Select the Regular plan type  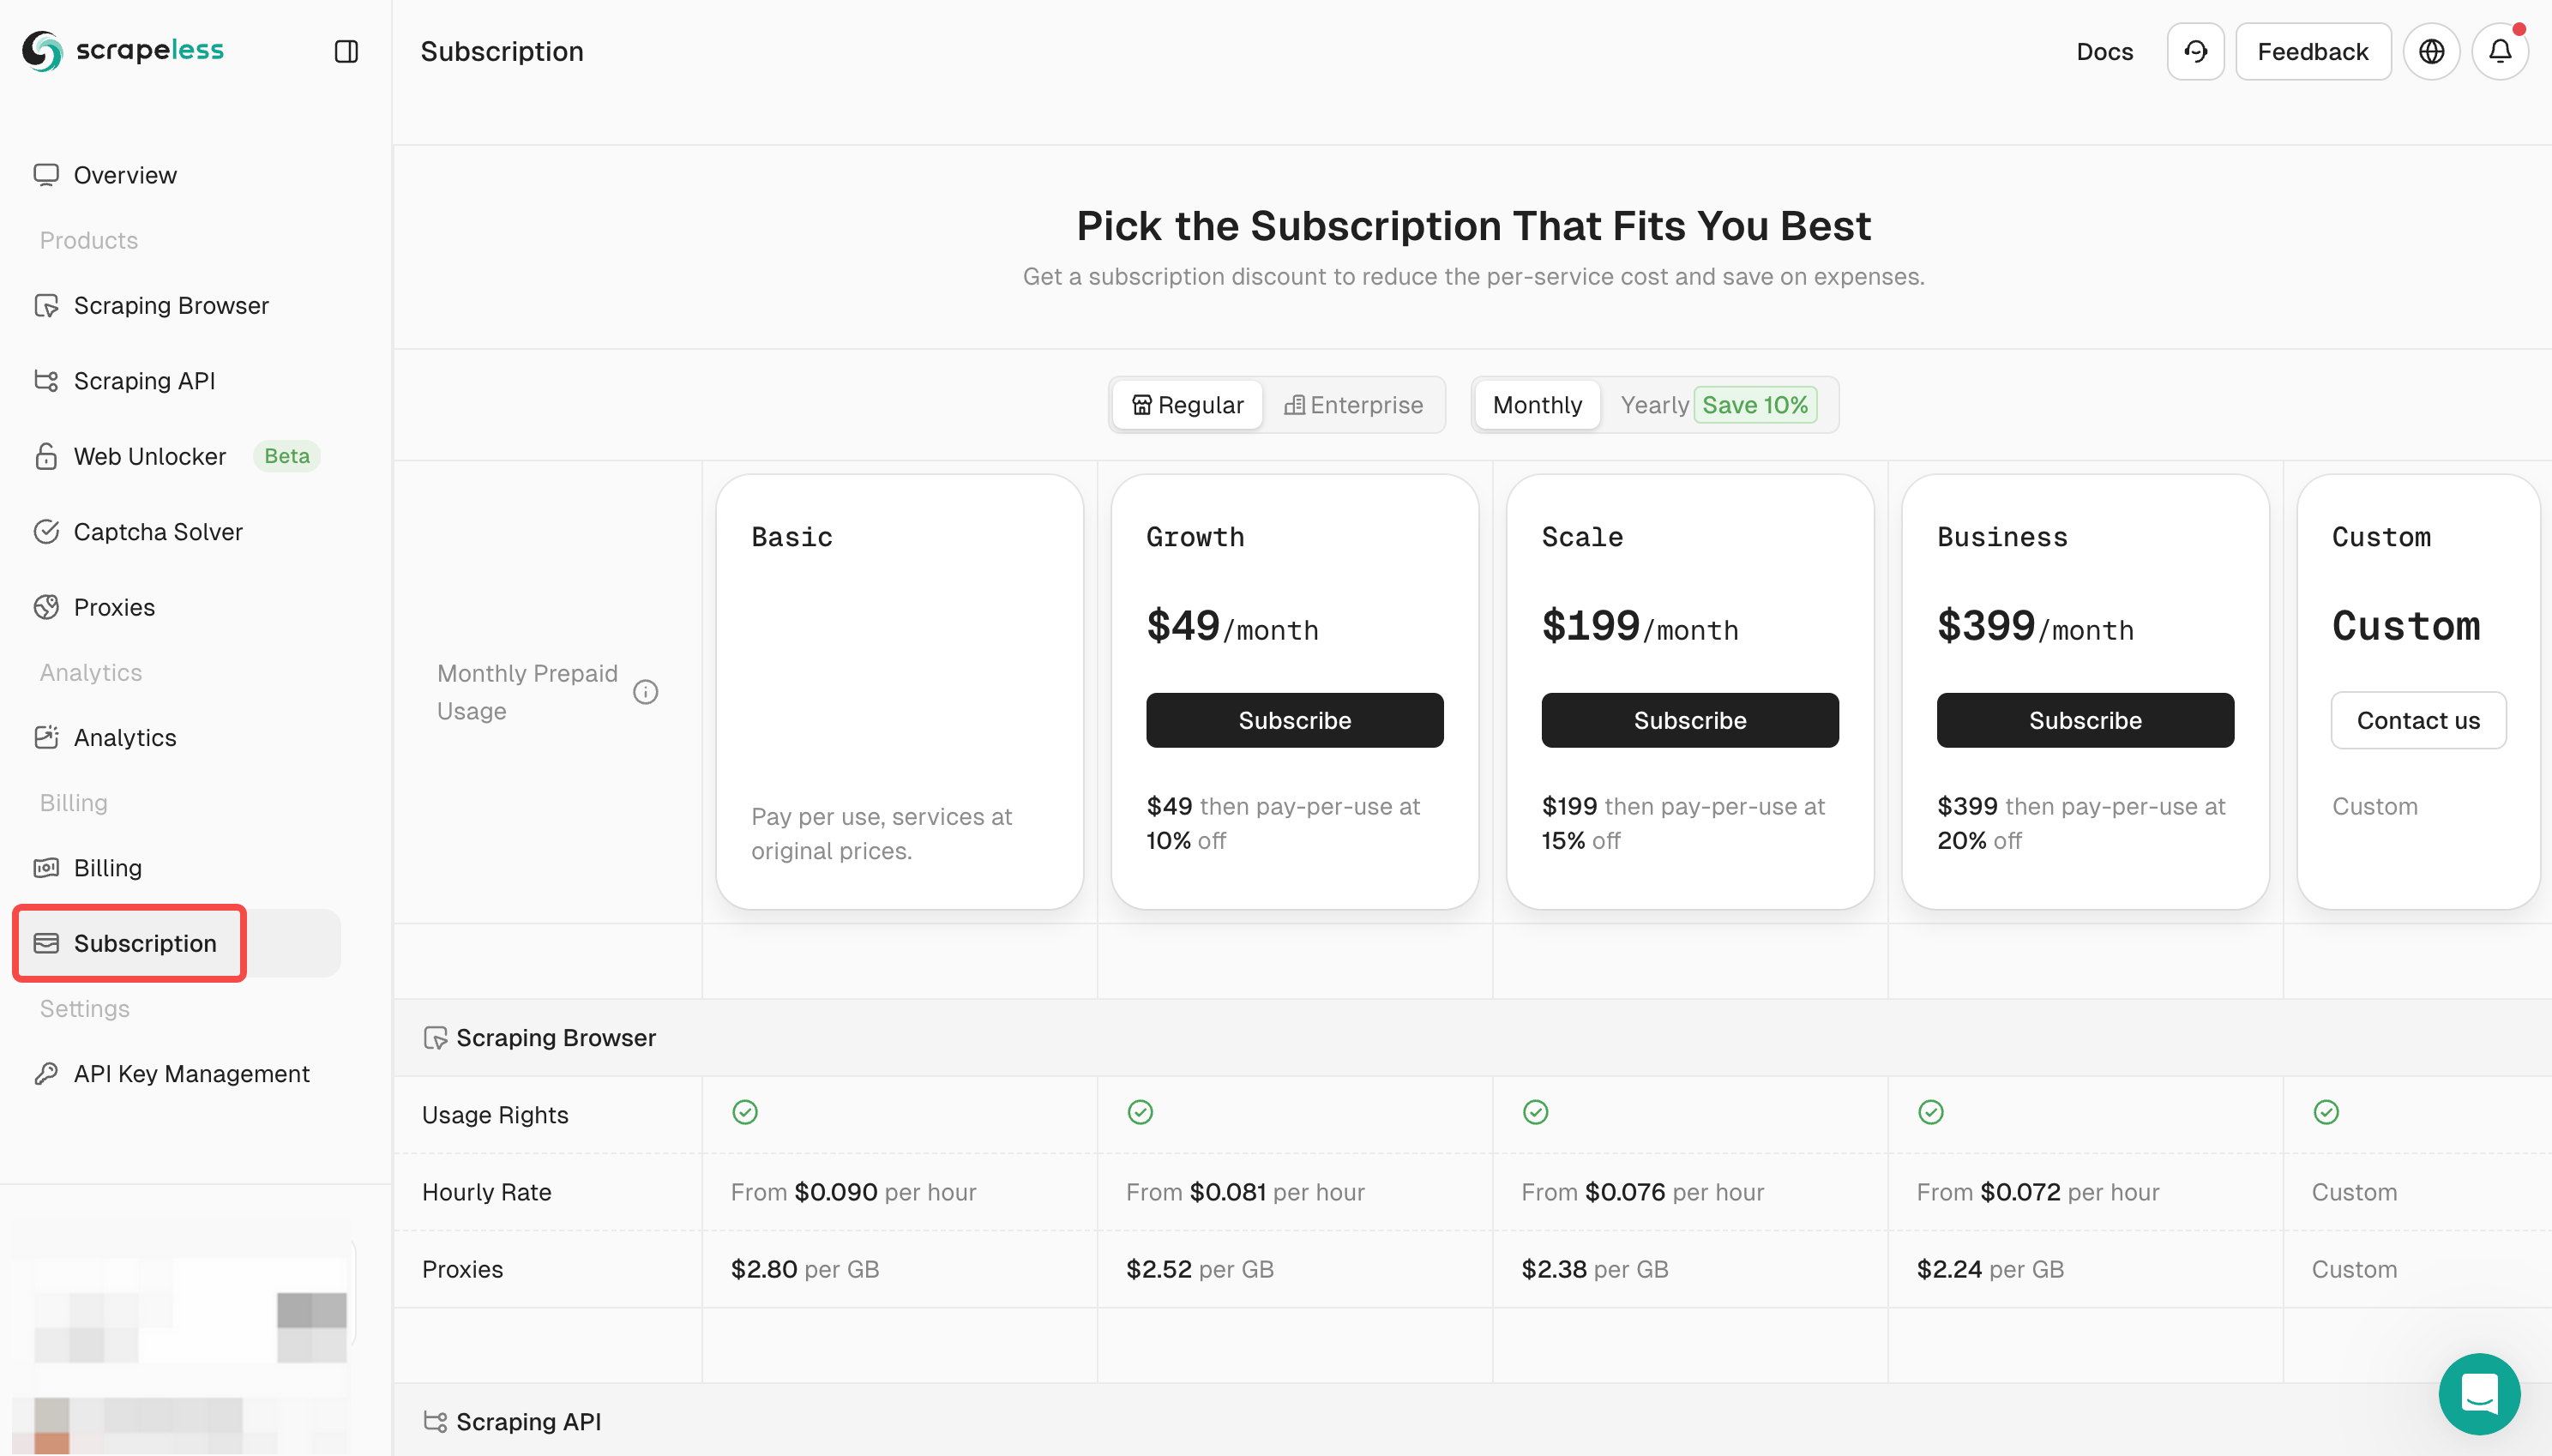click(x=1187, y=405)
